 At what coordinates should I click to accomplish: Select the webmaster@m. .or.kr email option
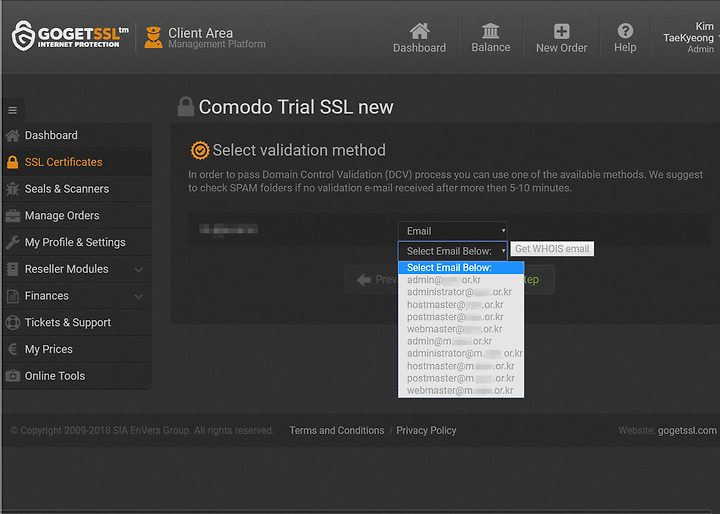tap(461, 391)
